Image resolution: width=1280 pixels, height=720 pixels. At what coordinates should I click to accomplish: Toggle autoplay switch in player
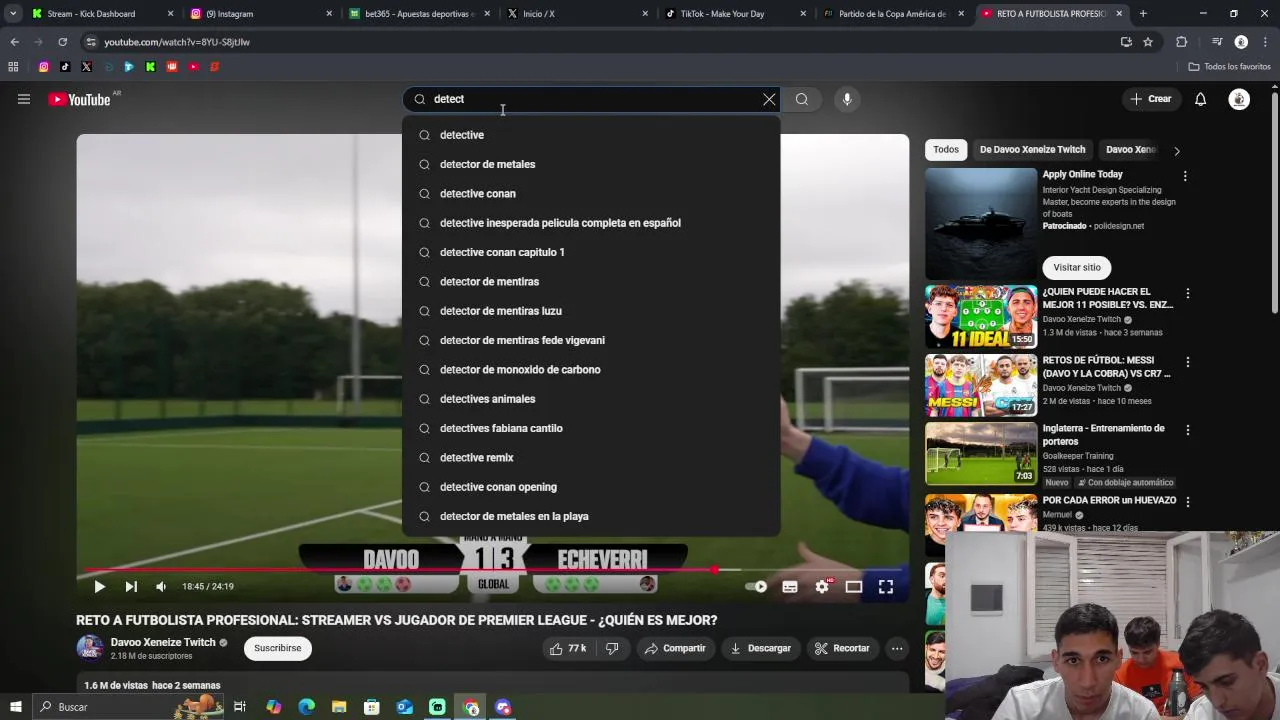757,587
